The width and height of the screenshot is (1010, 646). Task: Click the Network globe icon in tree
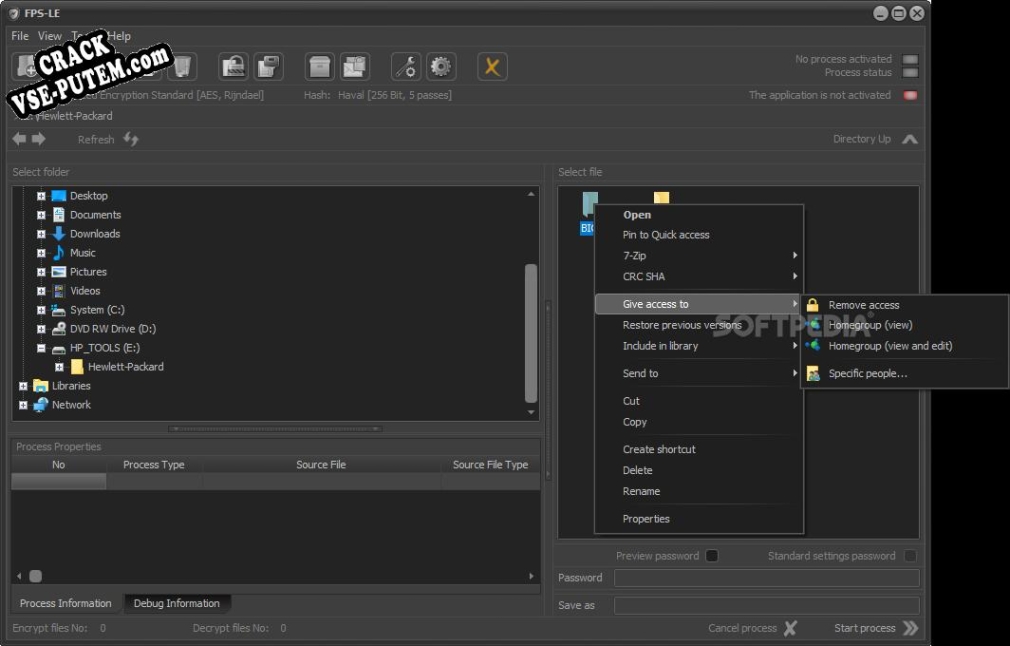(41, 404)
